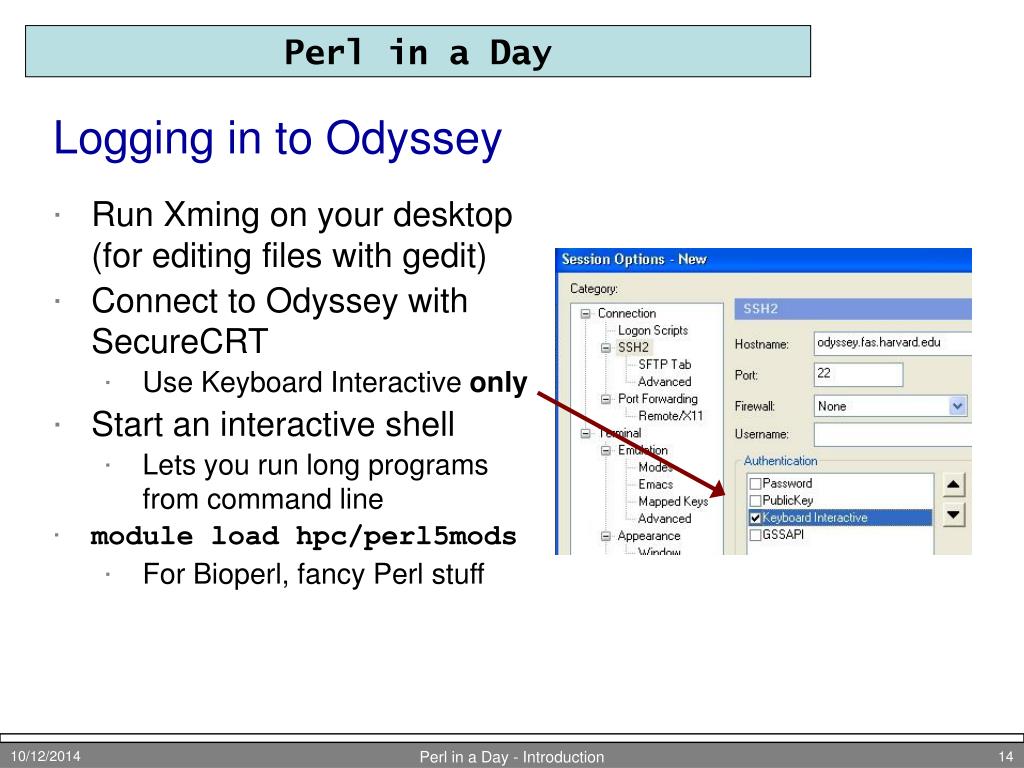Click the Session Options - New title bar
Screen dimensions: 1024x768
point(763,260)
